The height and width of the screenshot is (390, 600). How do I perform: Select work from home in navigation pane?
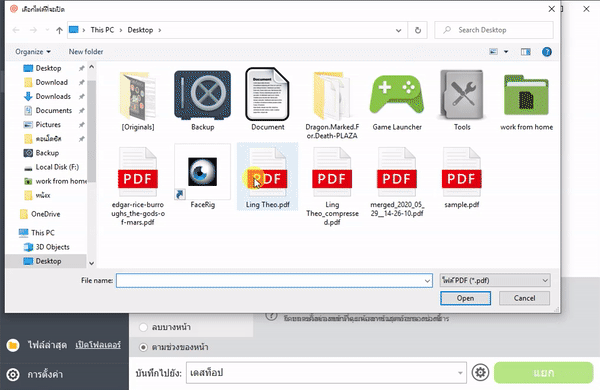55,181
